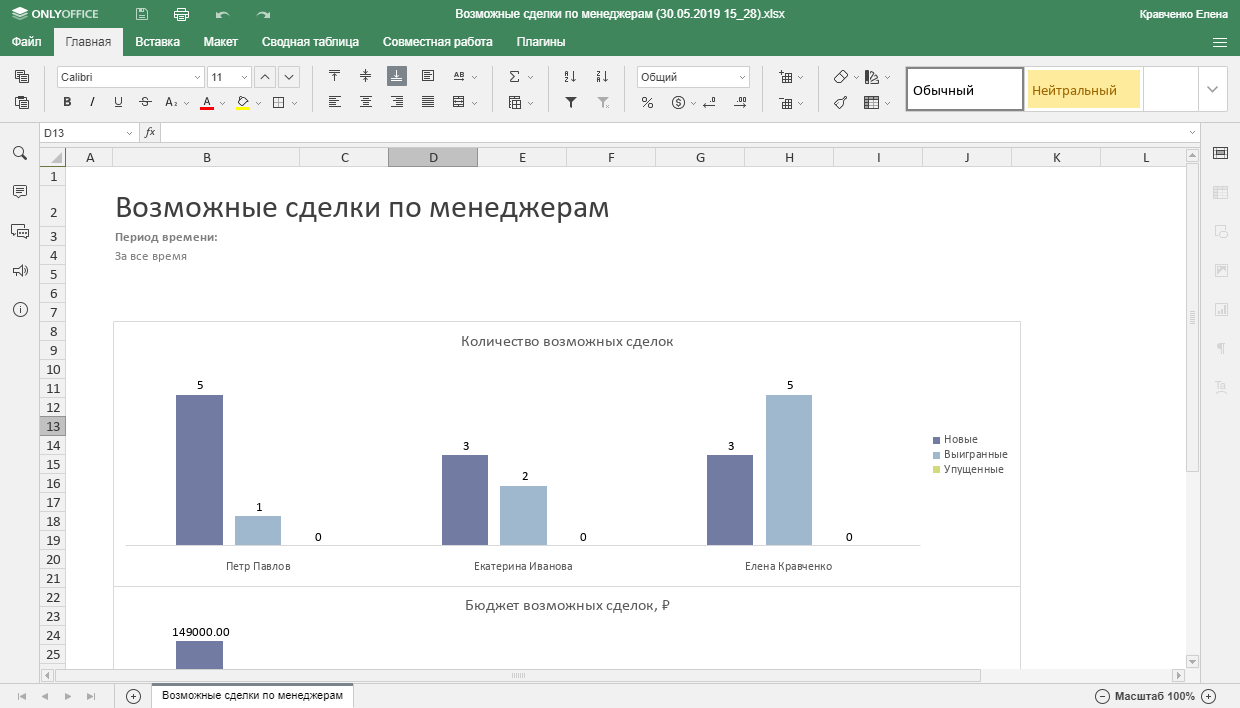The image size is (1240, 708).
Task: Undo the last action
Action: pos(222,14)
